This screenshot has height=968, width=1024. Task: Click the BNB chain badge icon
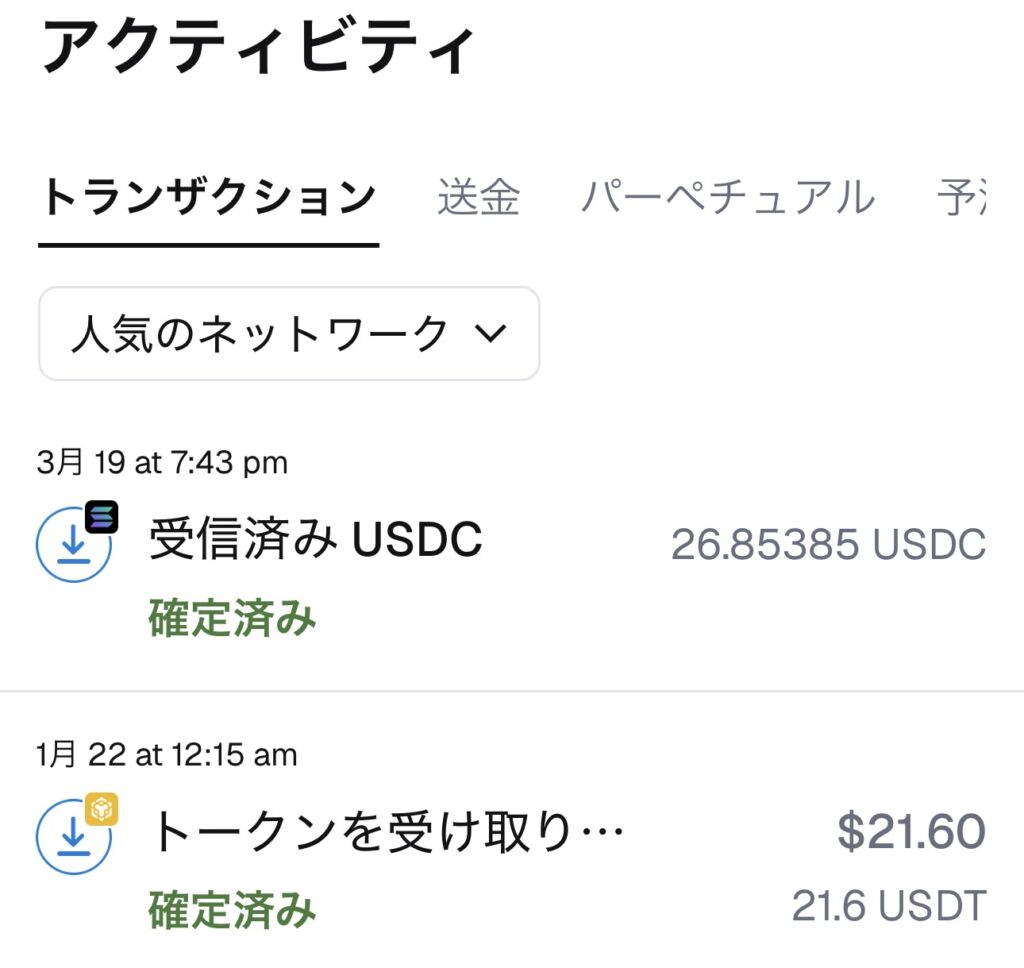pos(101,809)
